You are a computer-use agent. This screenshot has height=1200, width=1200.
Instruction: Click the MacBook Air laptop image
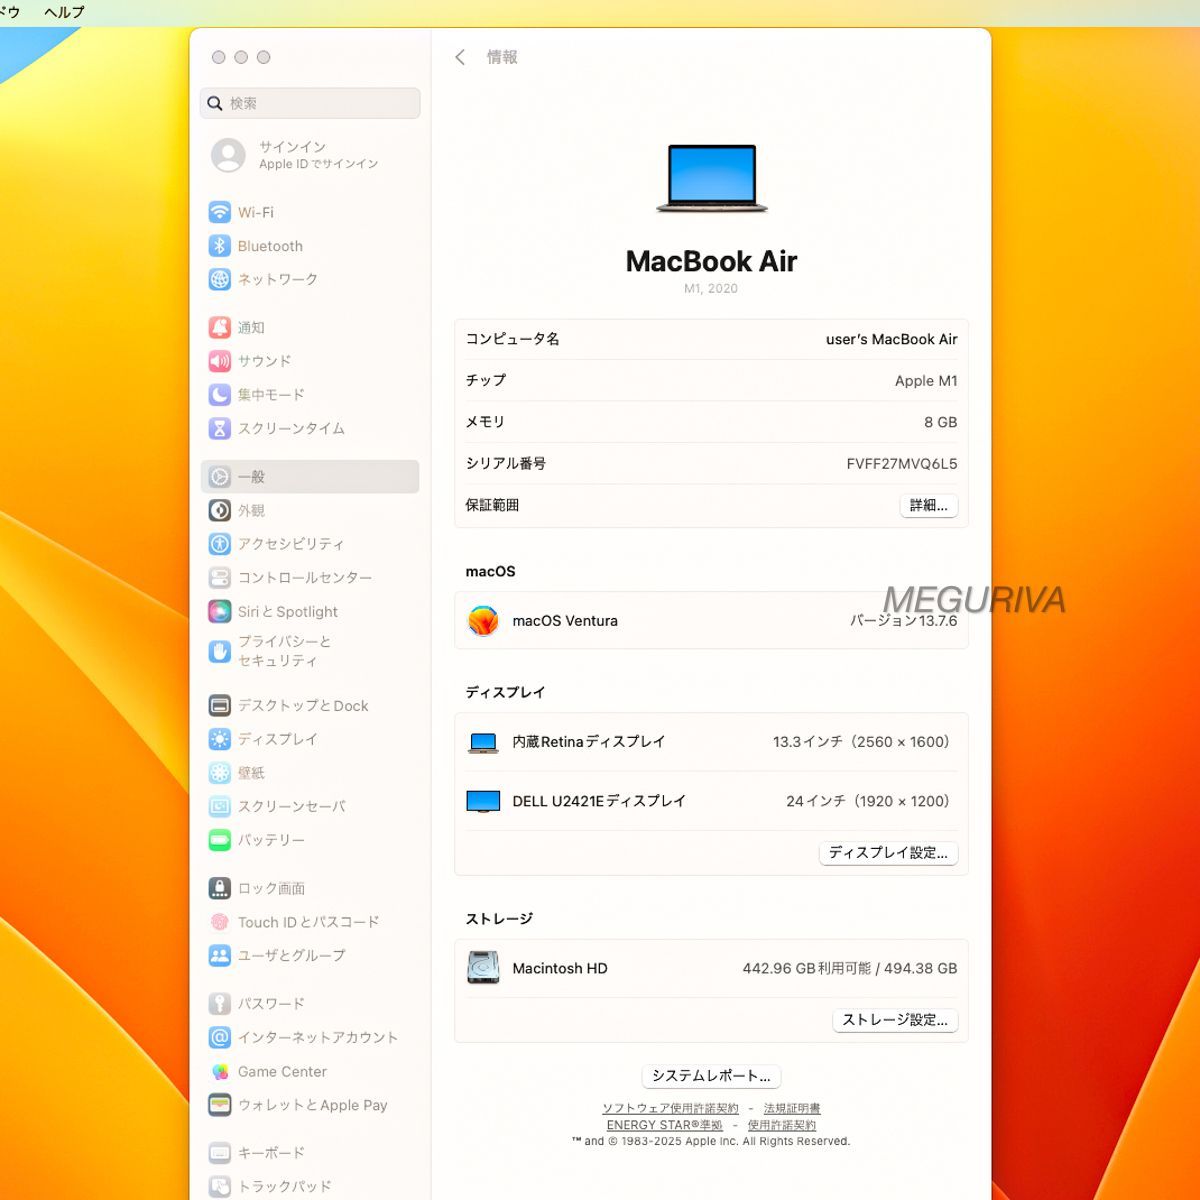click(x=712, y=179)
